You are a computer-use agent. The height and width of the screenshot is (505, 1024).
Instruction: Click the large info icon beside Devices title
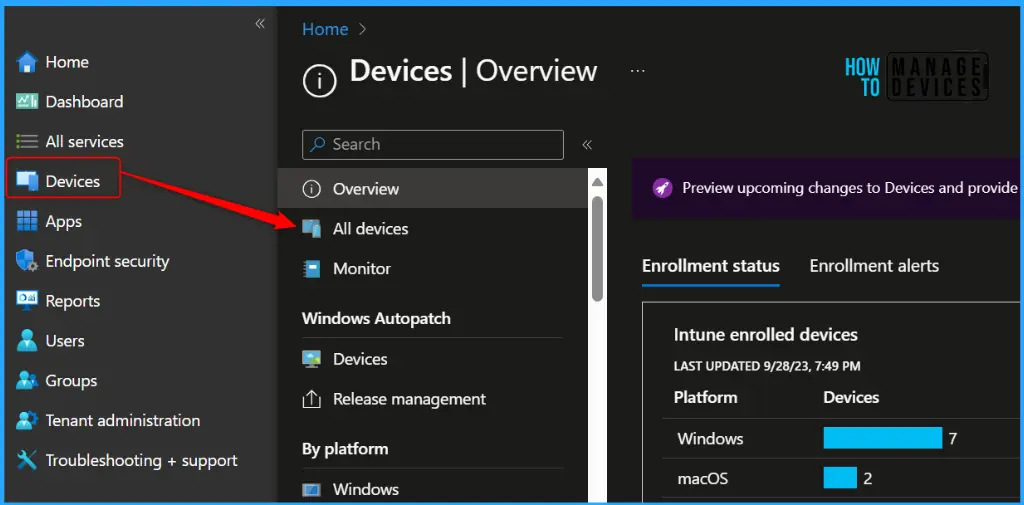pyautogui.click(x=320, y=82)
